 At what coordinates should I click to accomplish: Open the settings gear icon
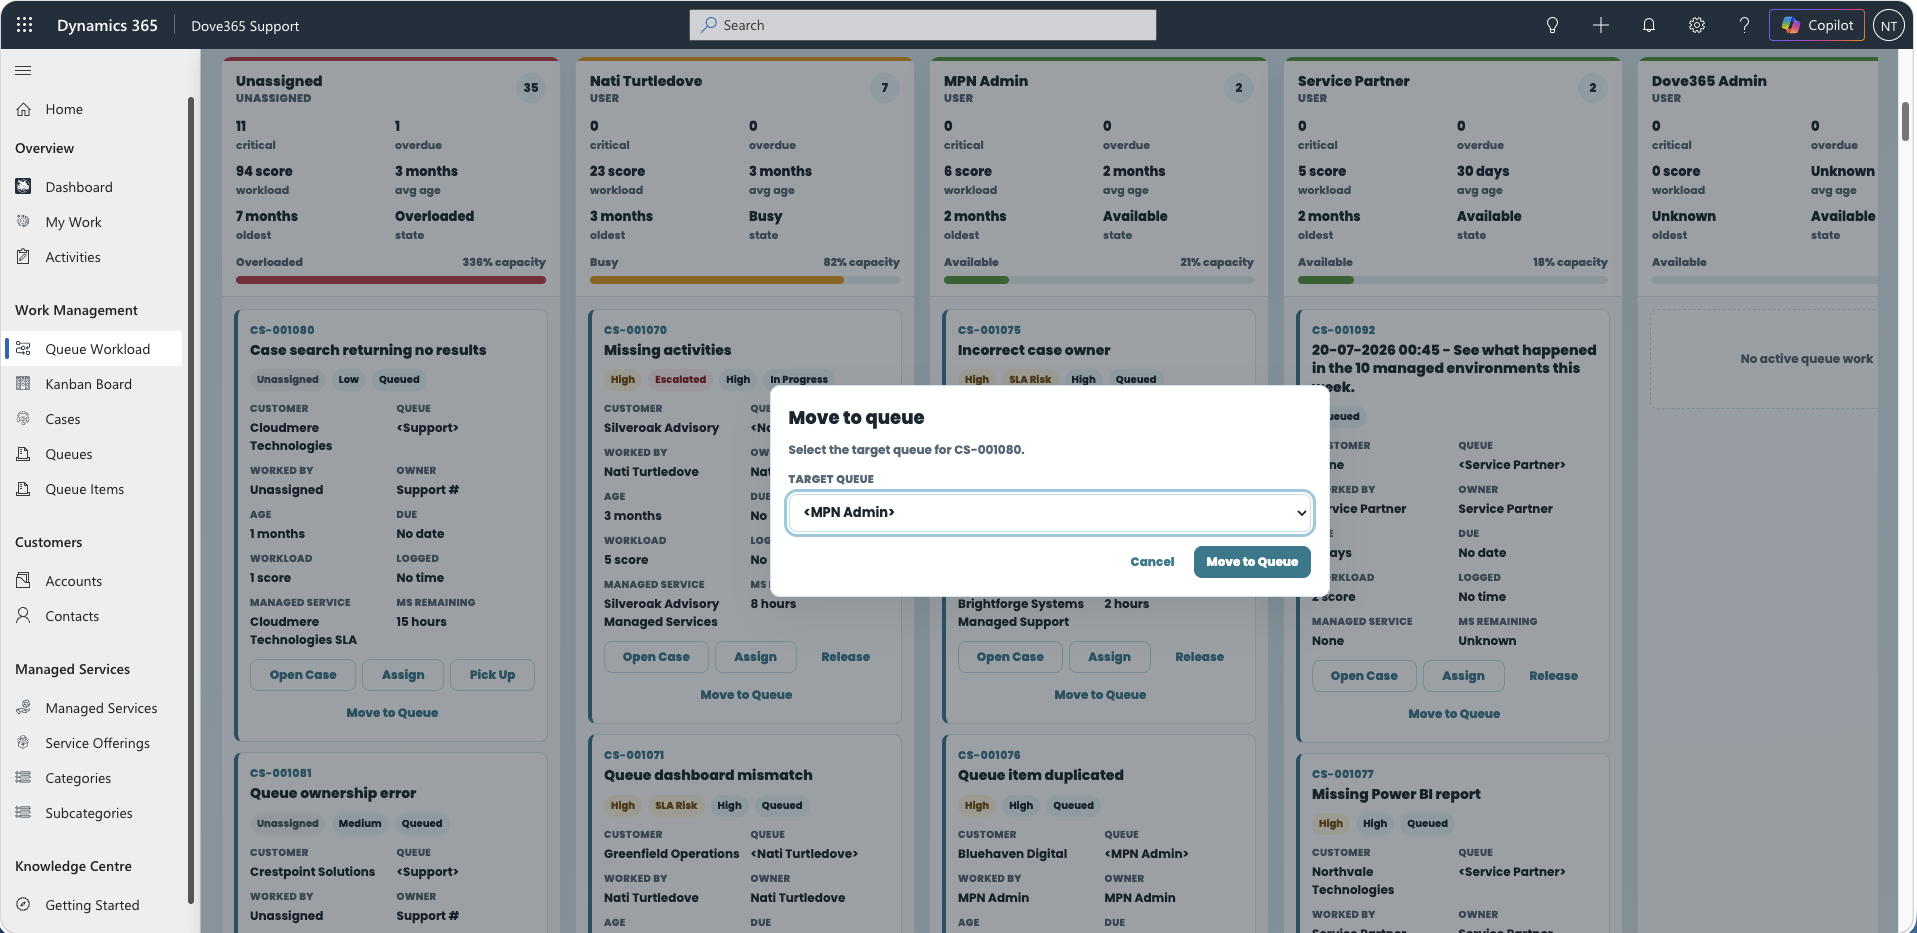[x=1696, y=25]
